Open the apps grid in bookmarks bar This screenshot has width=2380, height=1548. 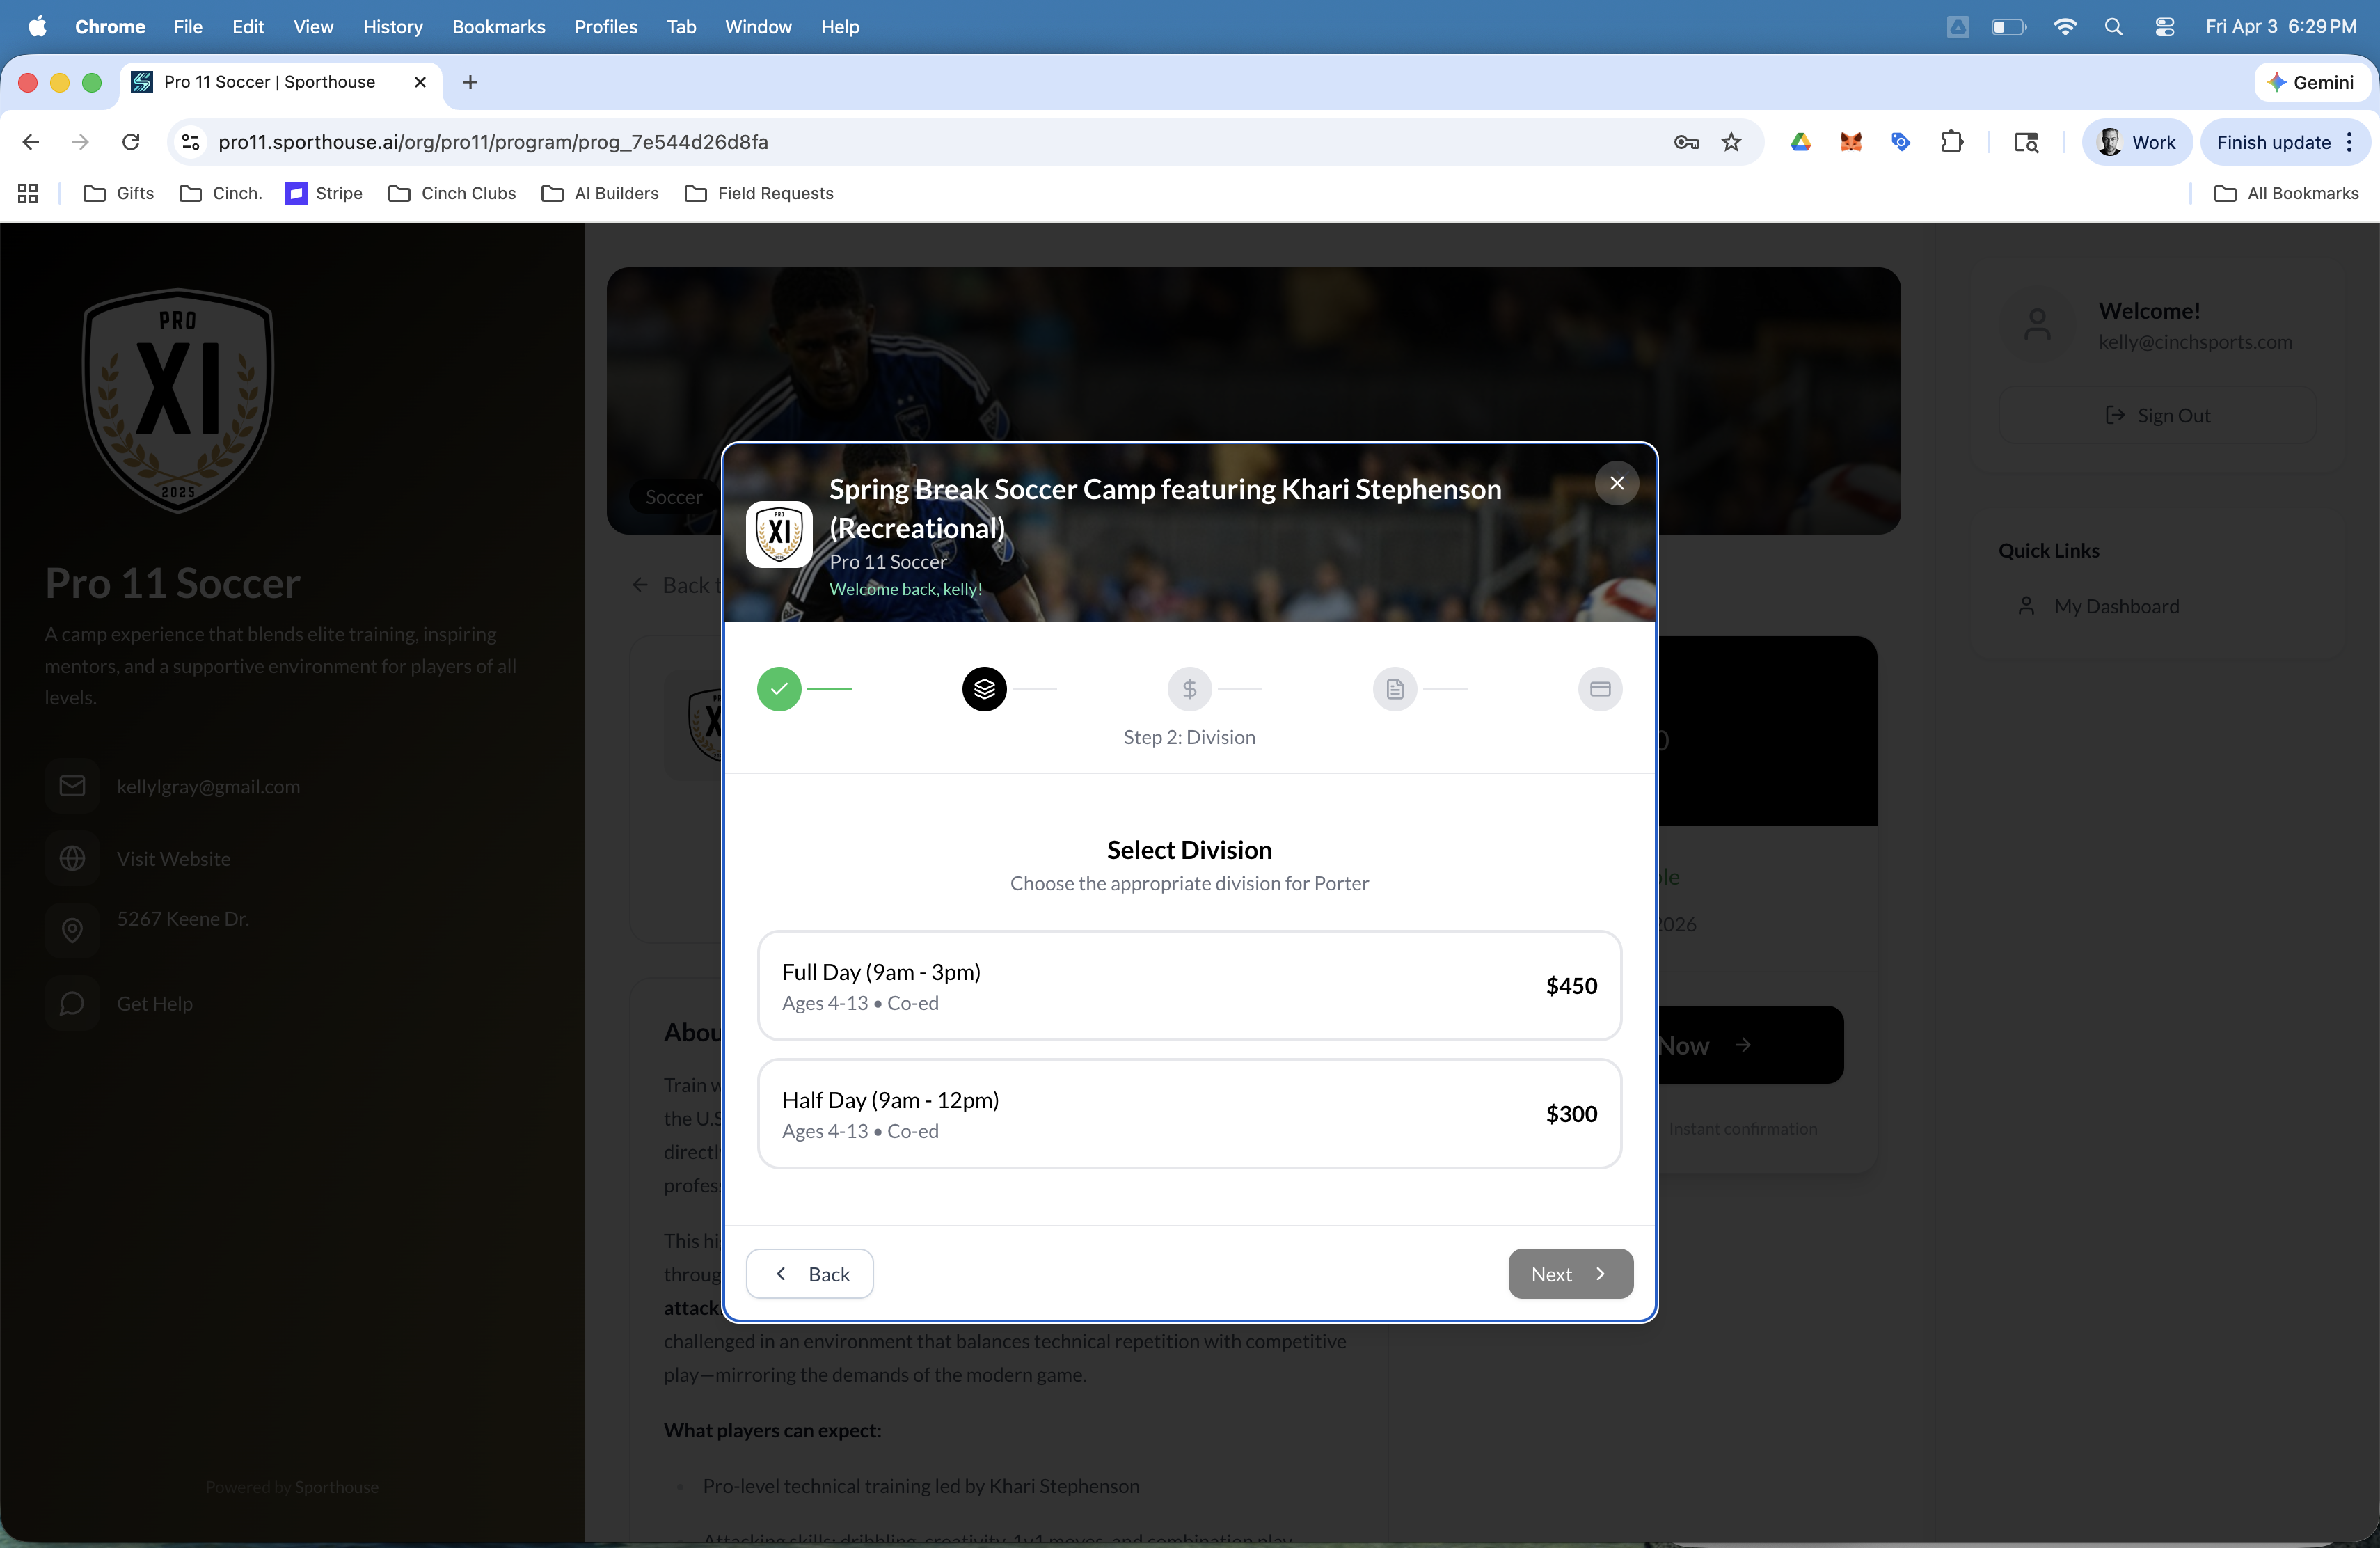[28, 193]
